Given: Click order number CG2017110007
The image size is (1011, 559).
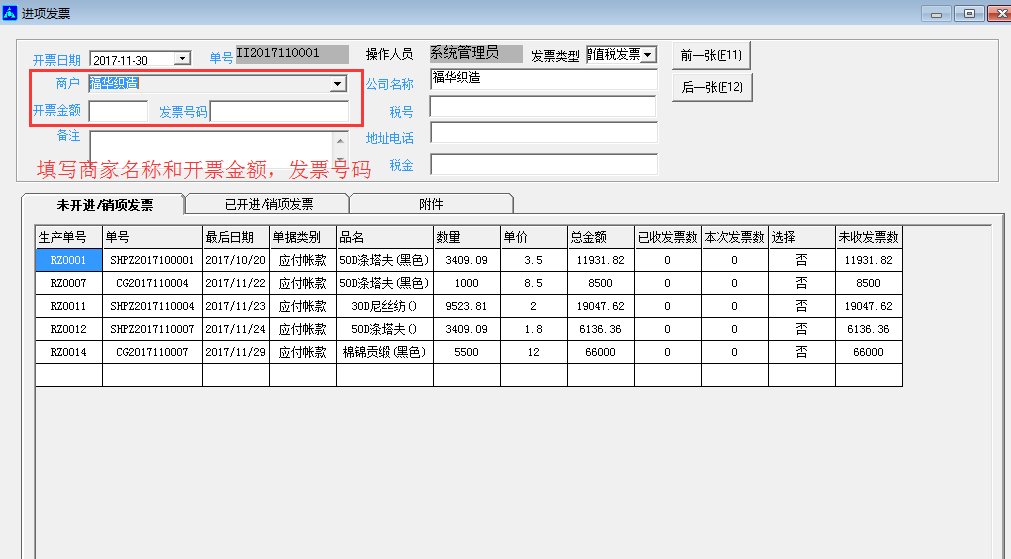Looking at the screenshot, I should 152,352.
